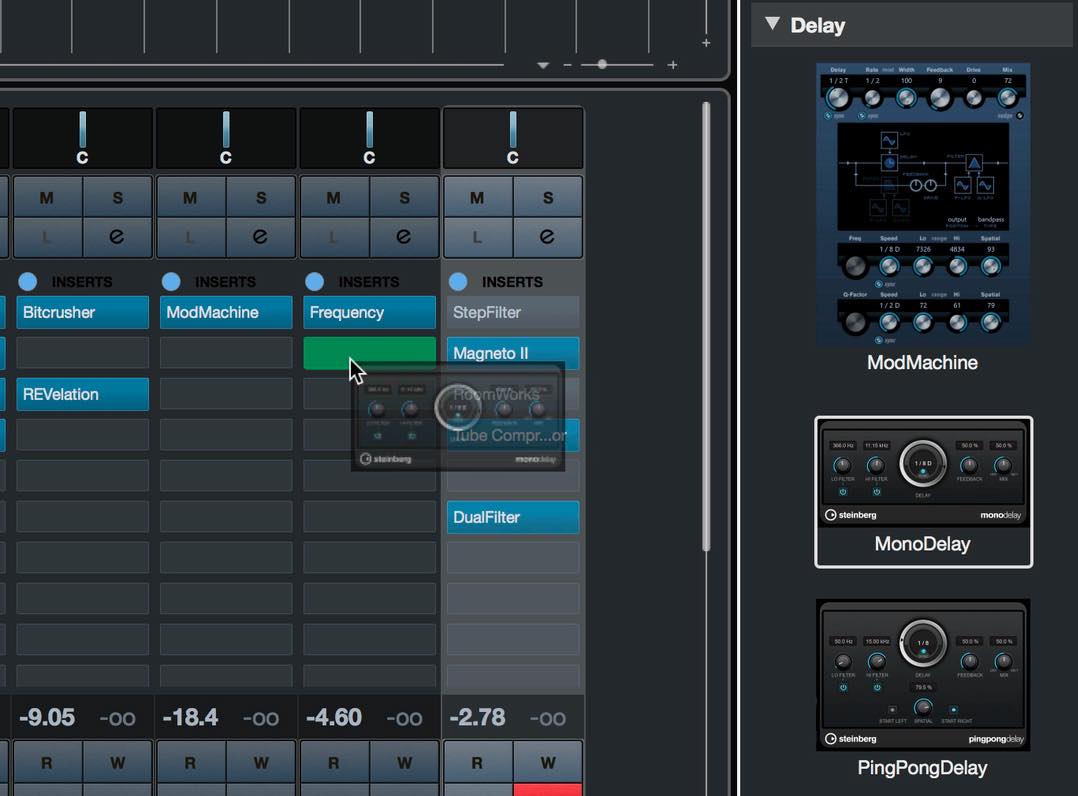Click the DualFilter insert slot
This screenshot has height=796, width=1078.
(513, 517)
